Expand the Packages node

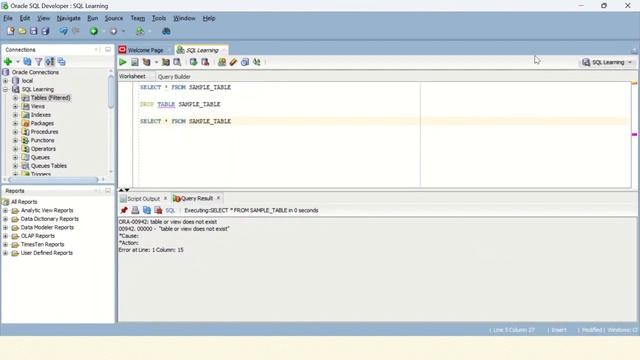pyautogui.click(x=16, y=123)
